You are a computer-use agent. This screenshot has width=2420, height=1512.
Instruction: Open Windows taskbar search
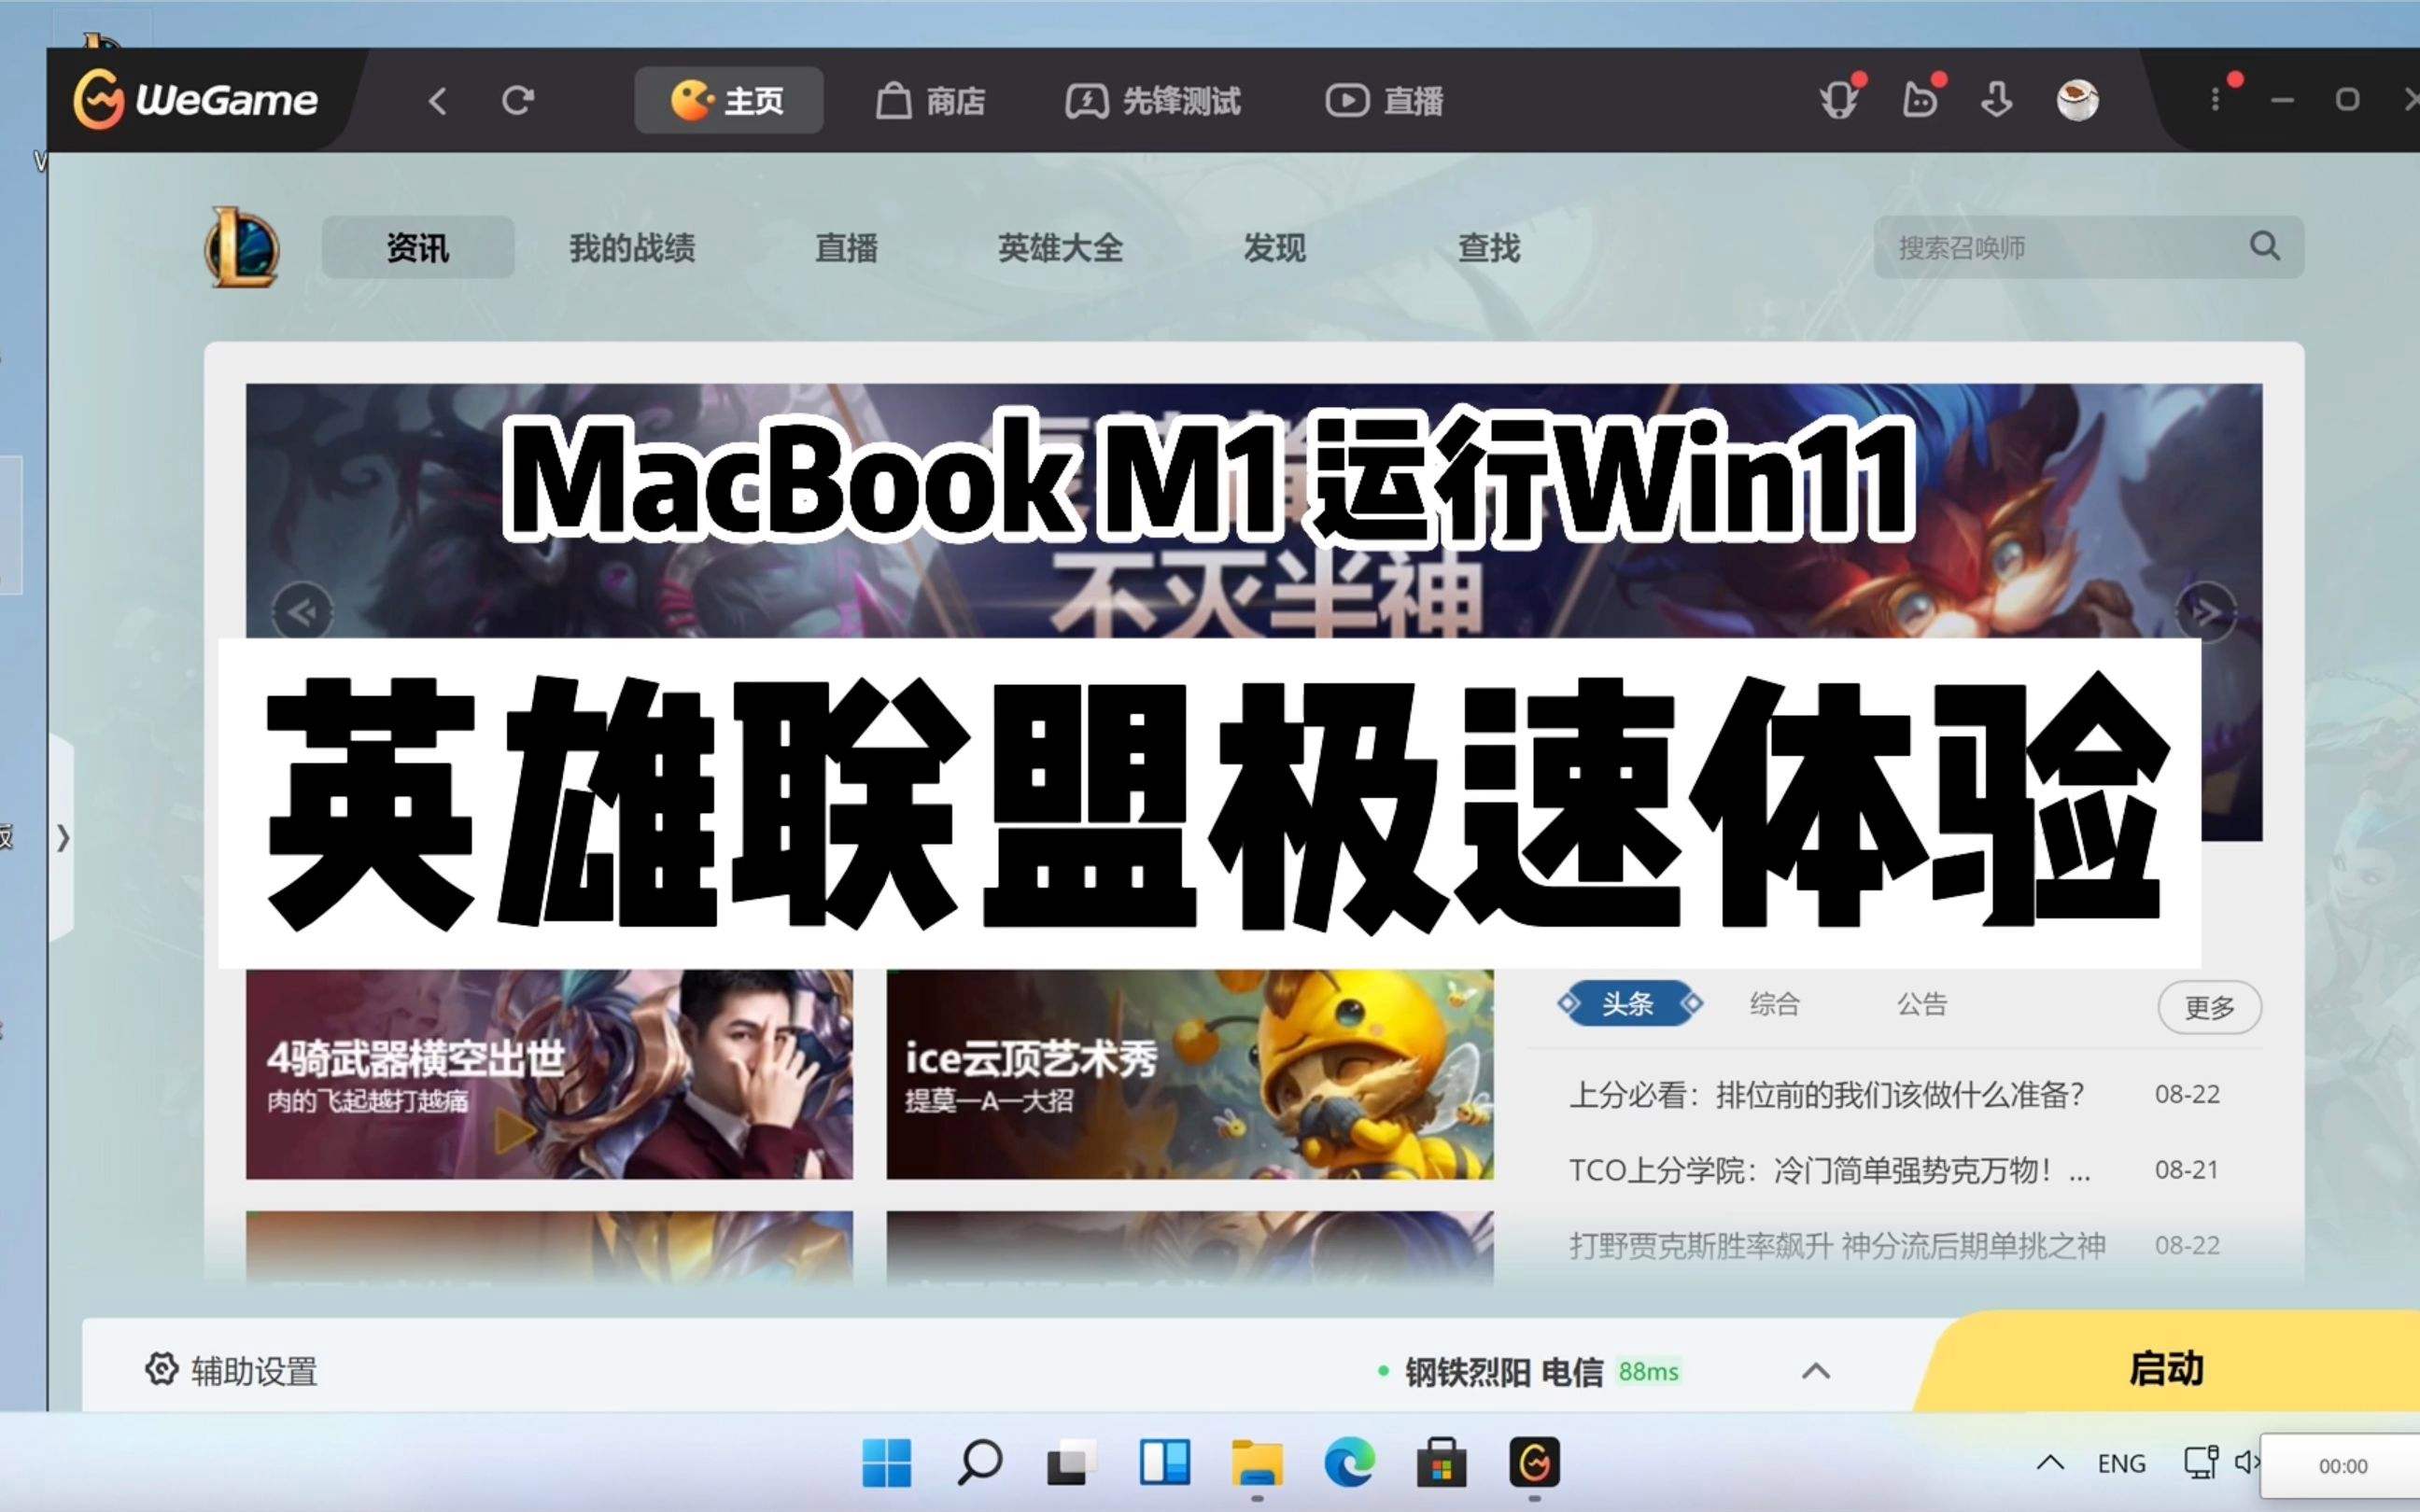click(x=979, y=1464)
